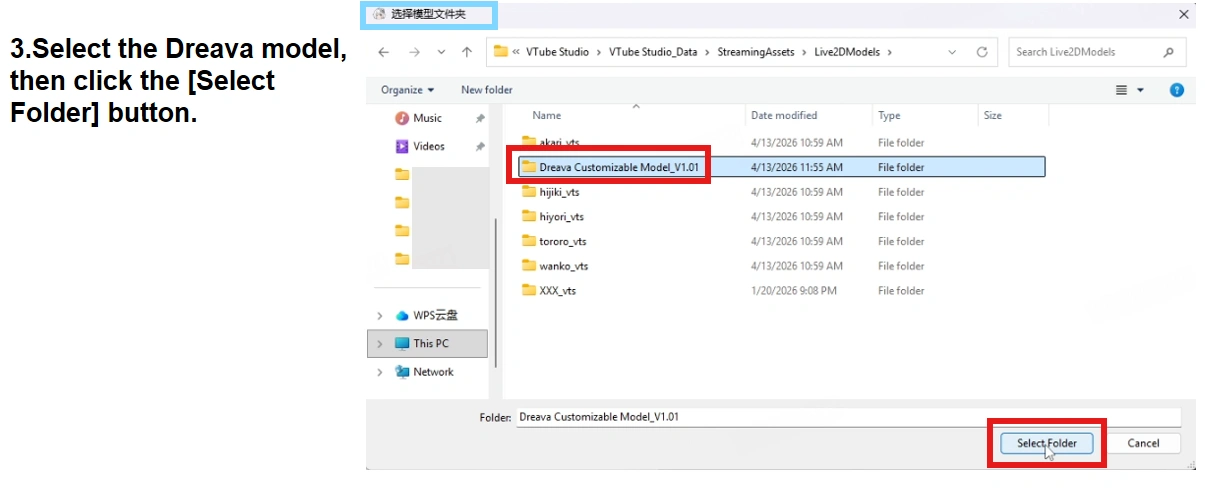The width and height of the screenshot is (1205, 498).
Task: Go forward with the right arrow
Action: (x=413, y=52)
